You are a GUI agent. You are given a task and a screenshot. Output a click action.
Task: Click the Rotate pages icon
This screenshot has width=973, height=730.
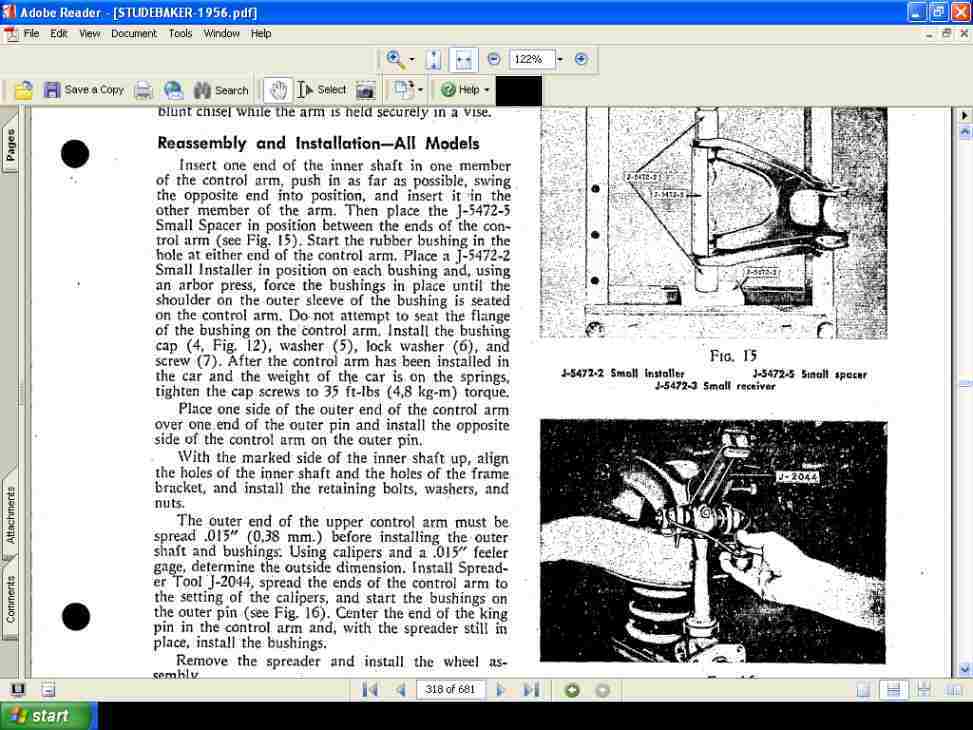(403, 91)
